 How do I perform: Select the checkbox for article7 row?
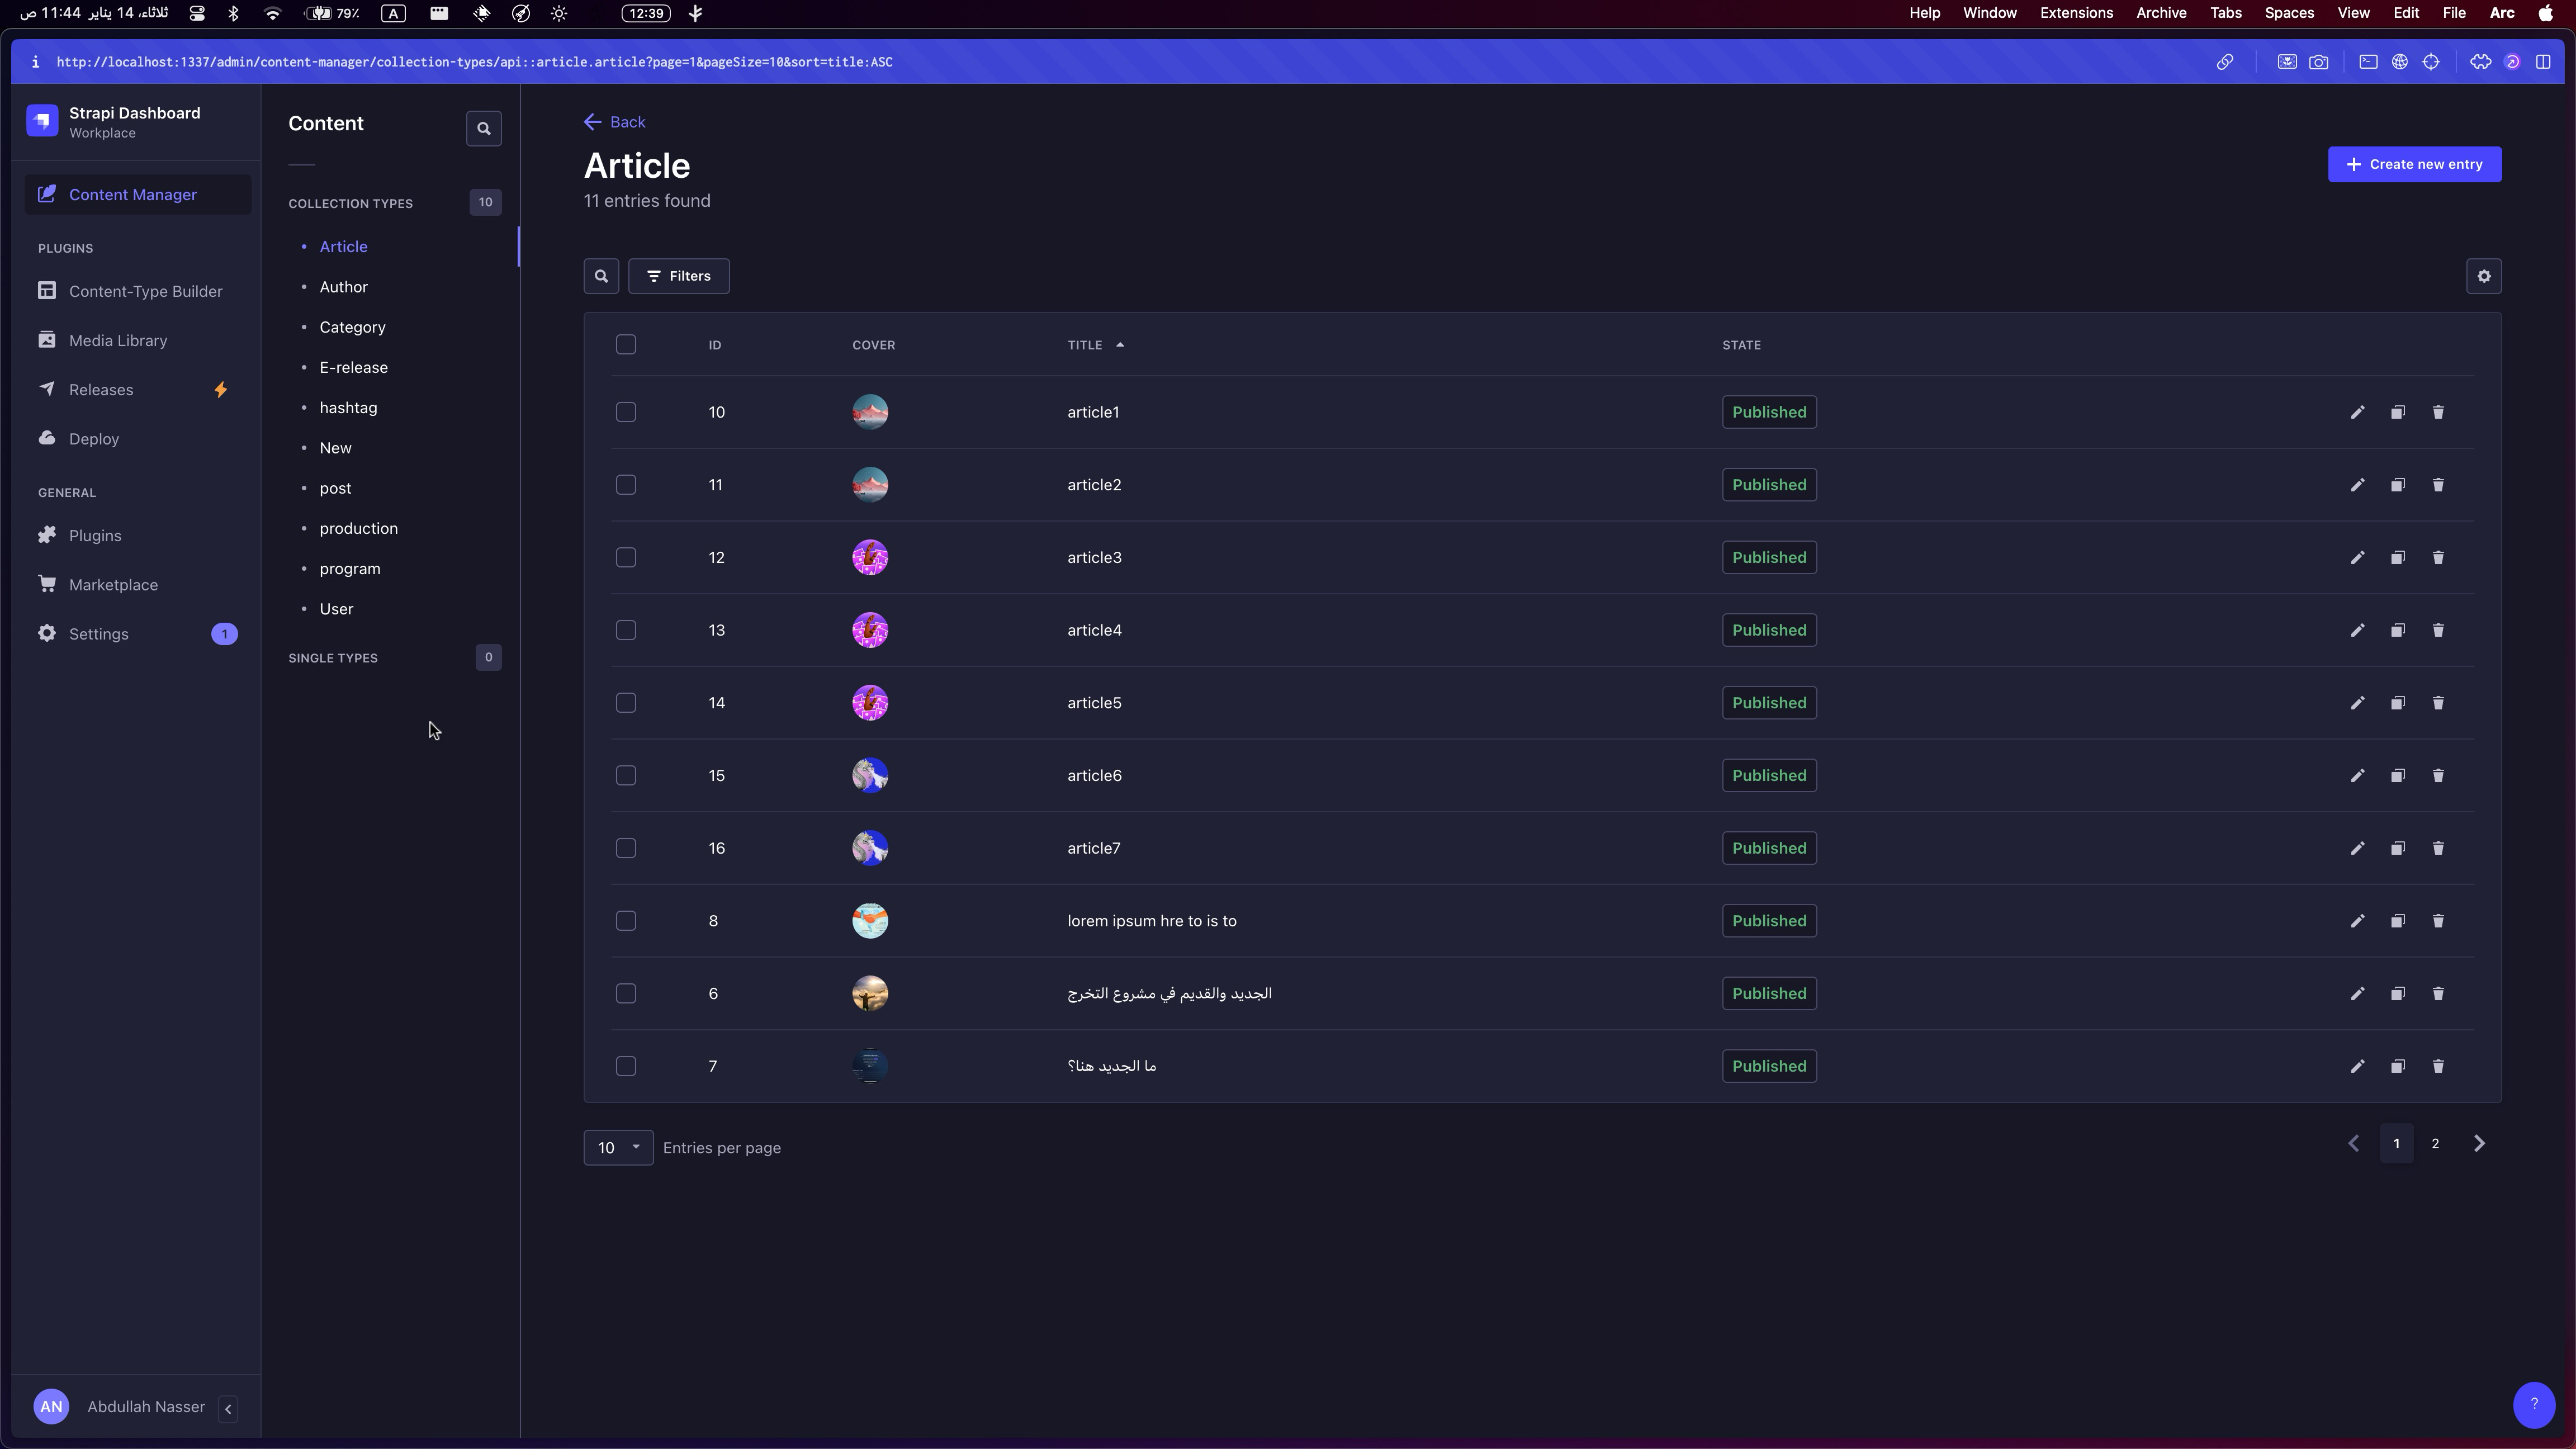click(x=626, y=848)
